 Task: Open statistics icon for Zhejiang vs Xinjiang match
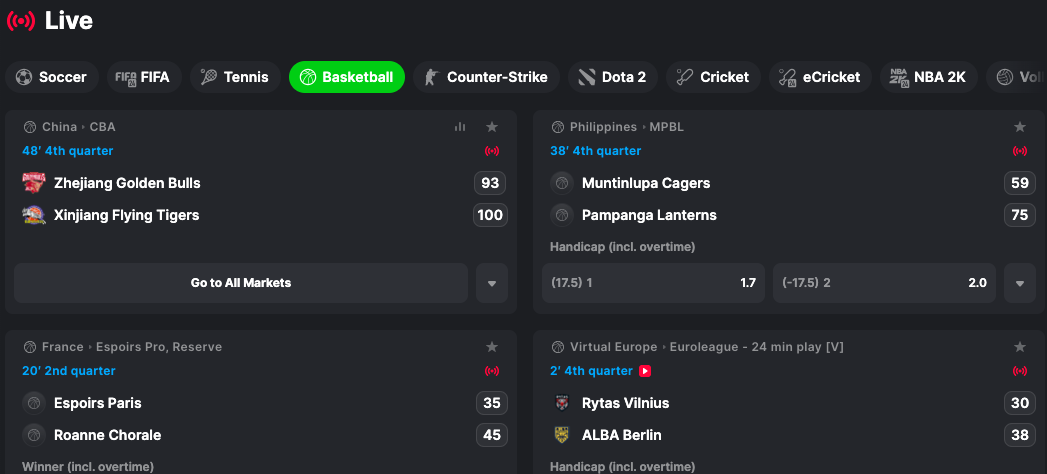[x=459, y=127]
